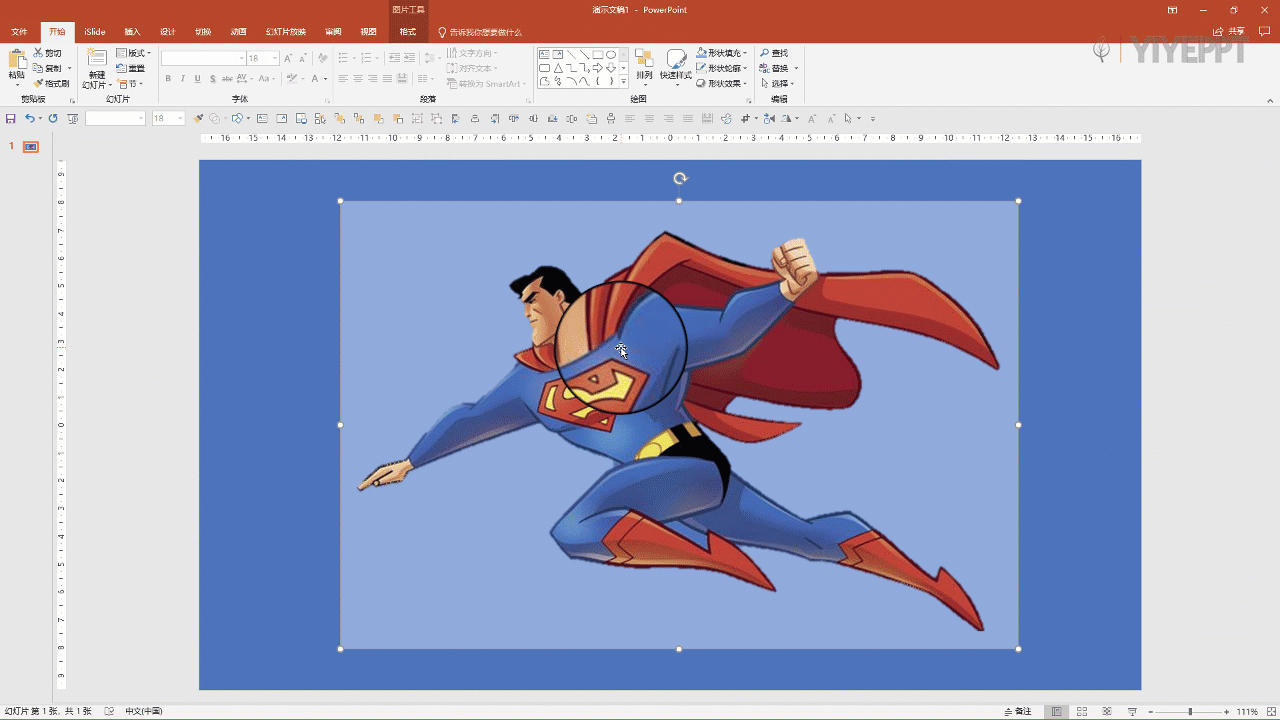Switch to Slide Sorter view in status bar
The image size is (1280, 720).
[x=1082, y=712]
